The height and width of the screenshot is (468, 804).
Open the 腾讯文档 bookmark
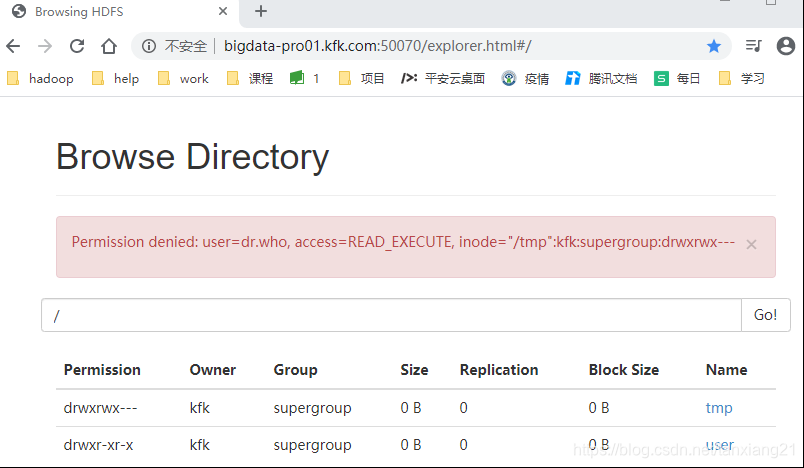pos(601,78)
